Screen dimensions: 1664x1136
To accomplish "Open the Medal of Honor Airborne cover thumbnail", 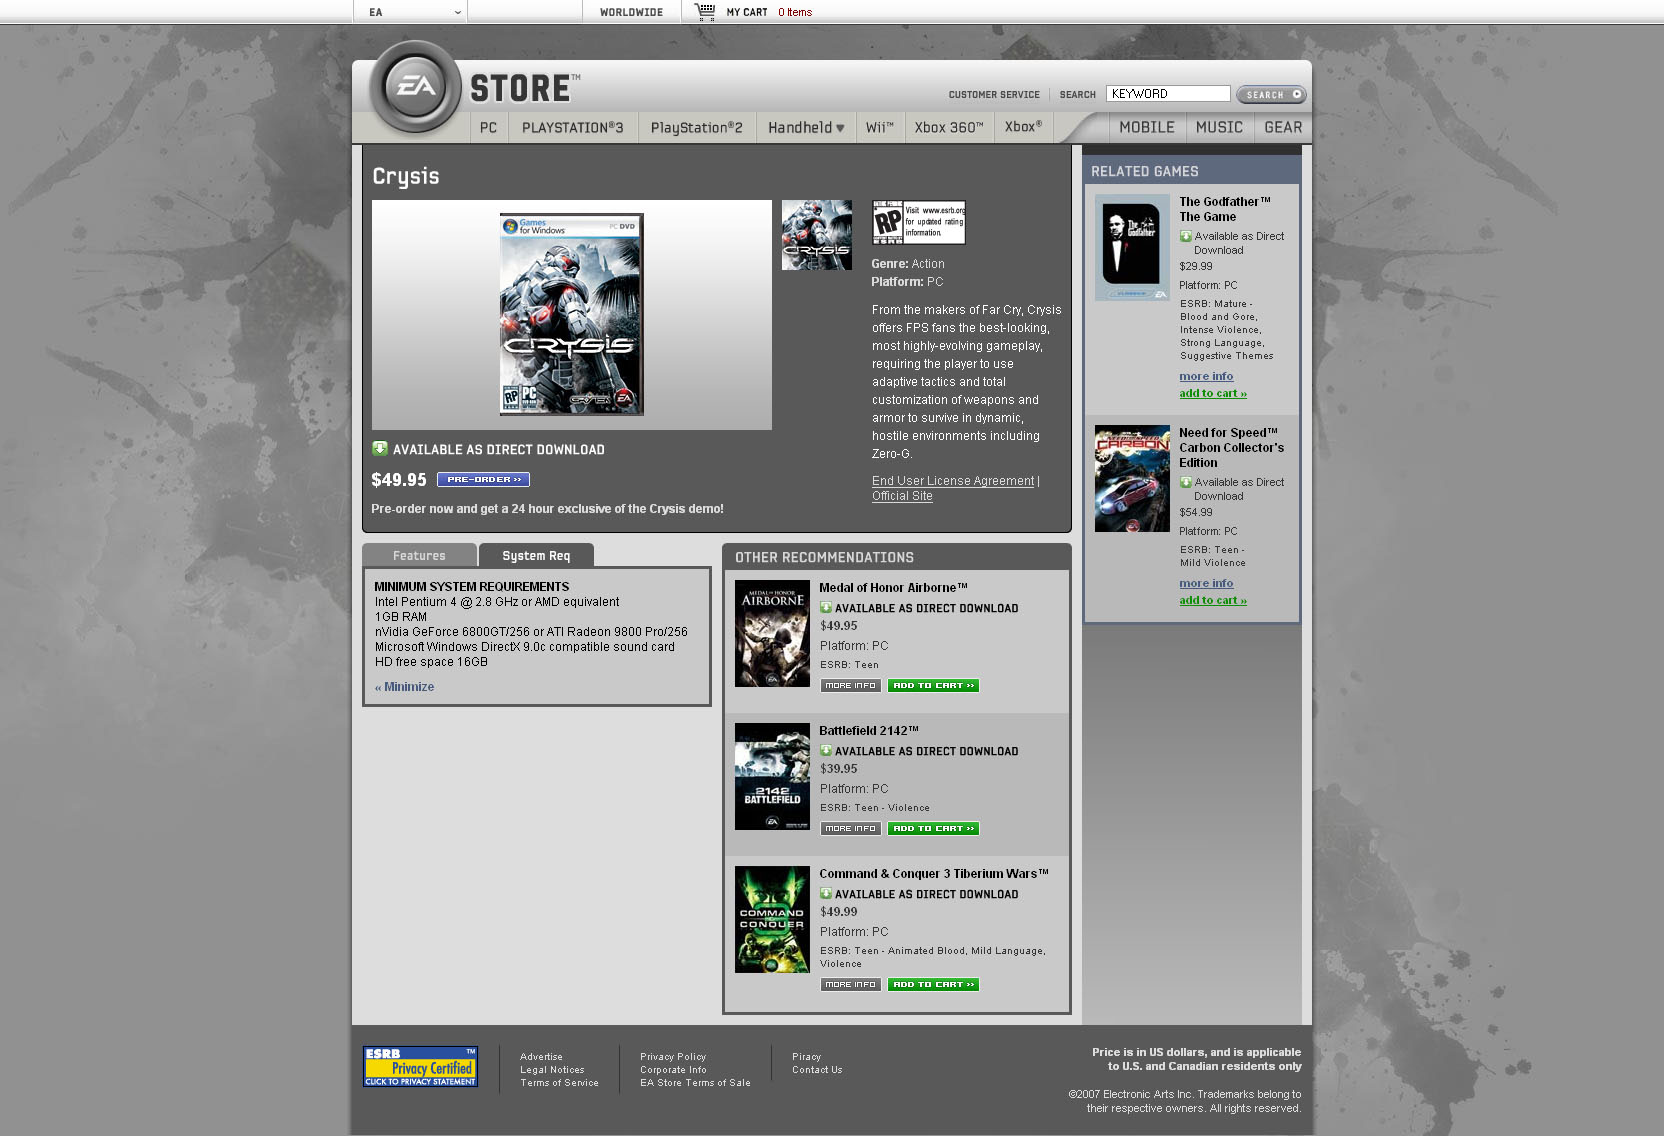I will coord(772,634).
